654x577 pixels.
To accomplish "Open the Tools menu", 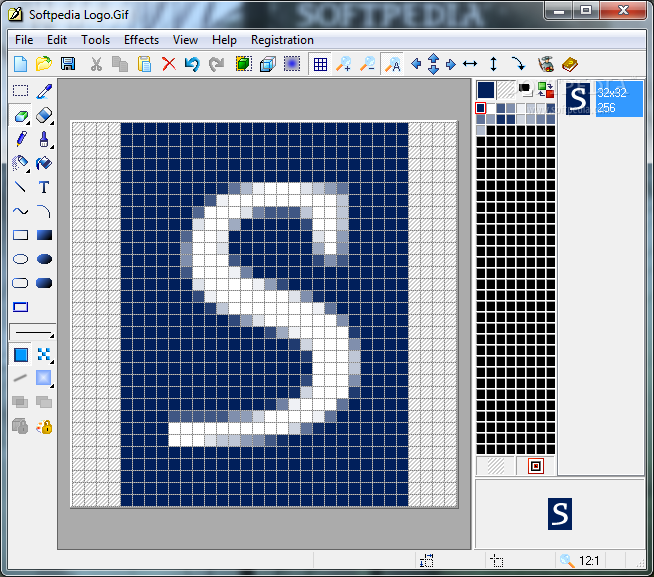I will (96, 40).
